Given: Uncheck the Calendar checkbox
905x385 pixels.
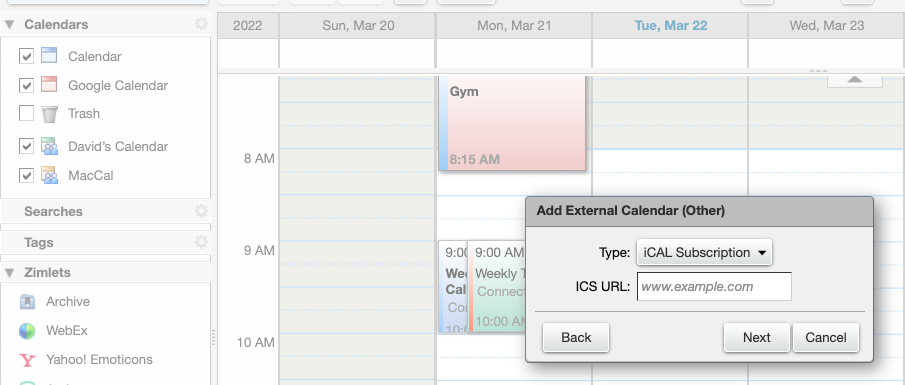Looking at the screenshot, I should [26, 56].
